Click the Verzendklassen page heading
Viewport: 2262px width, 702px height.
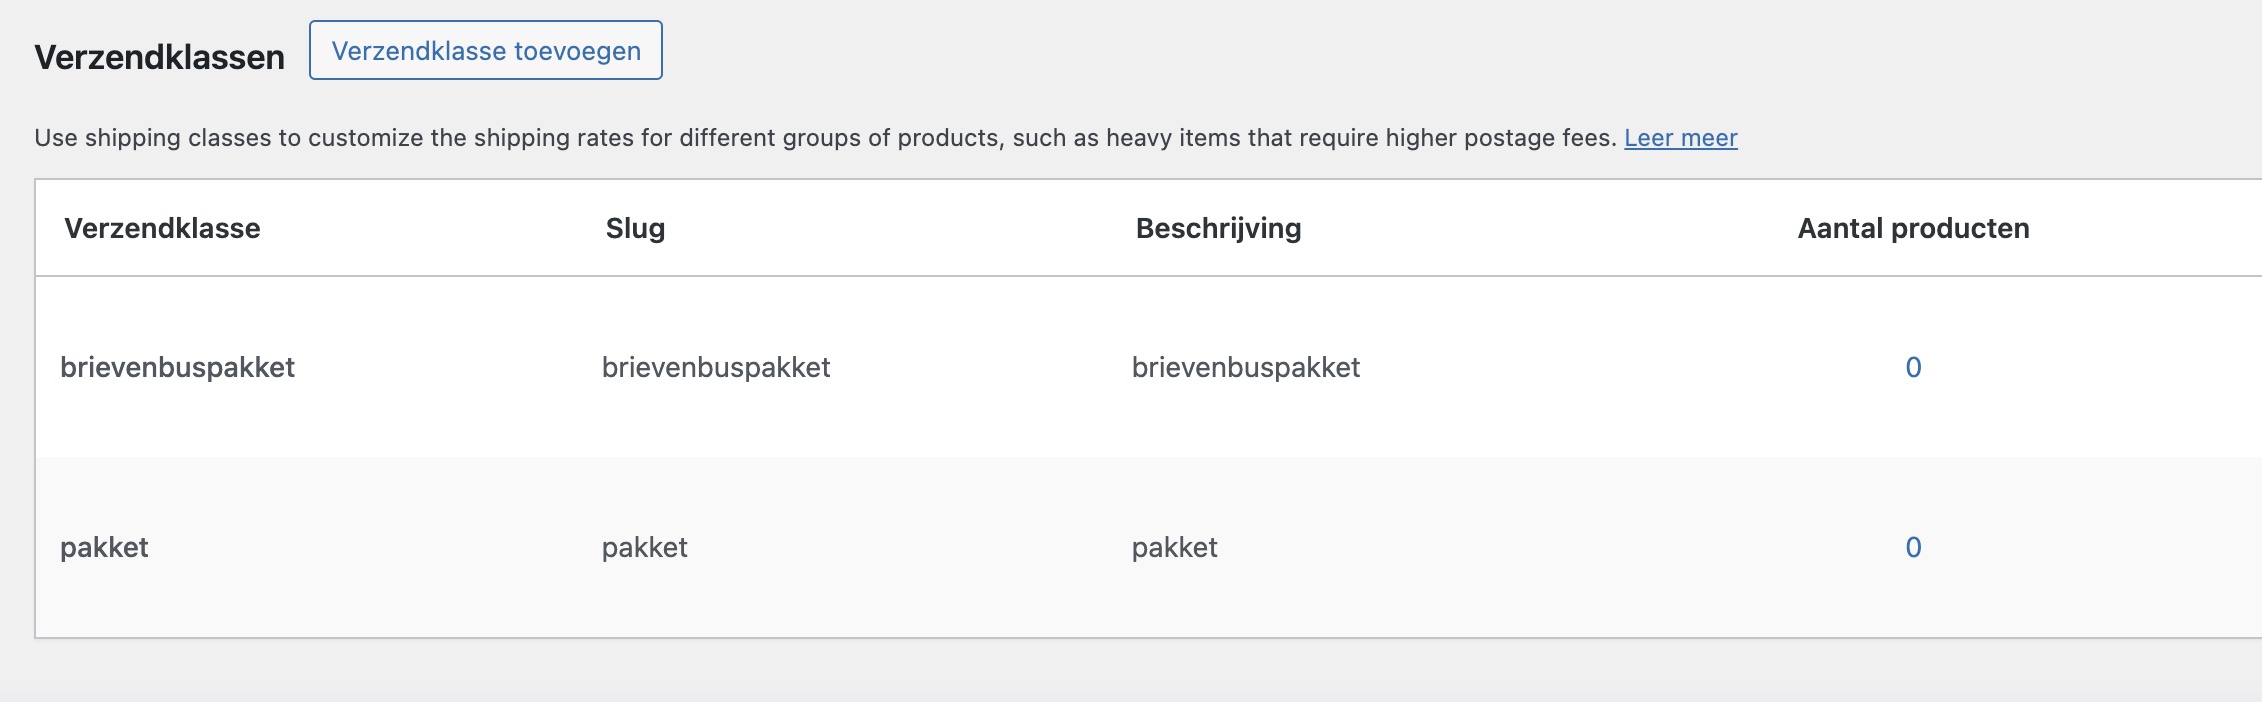(x=158, y=58)
